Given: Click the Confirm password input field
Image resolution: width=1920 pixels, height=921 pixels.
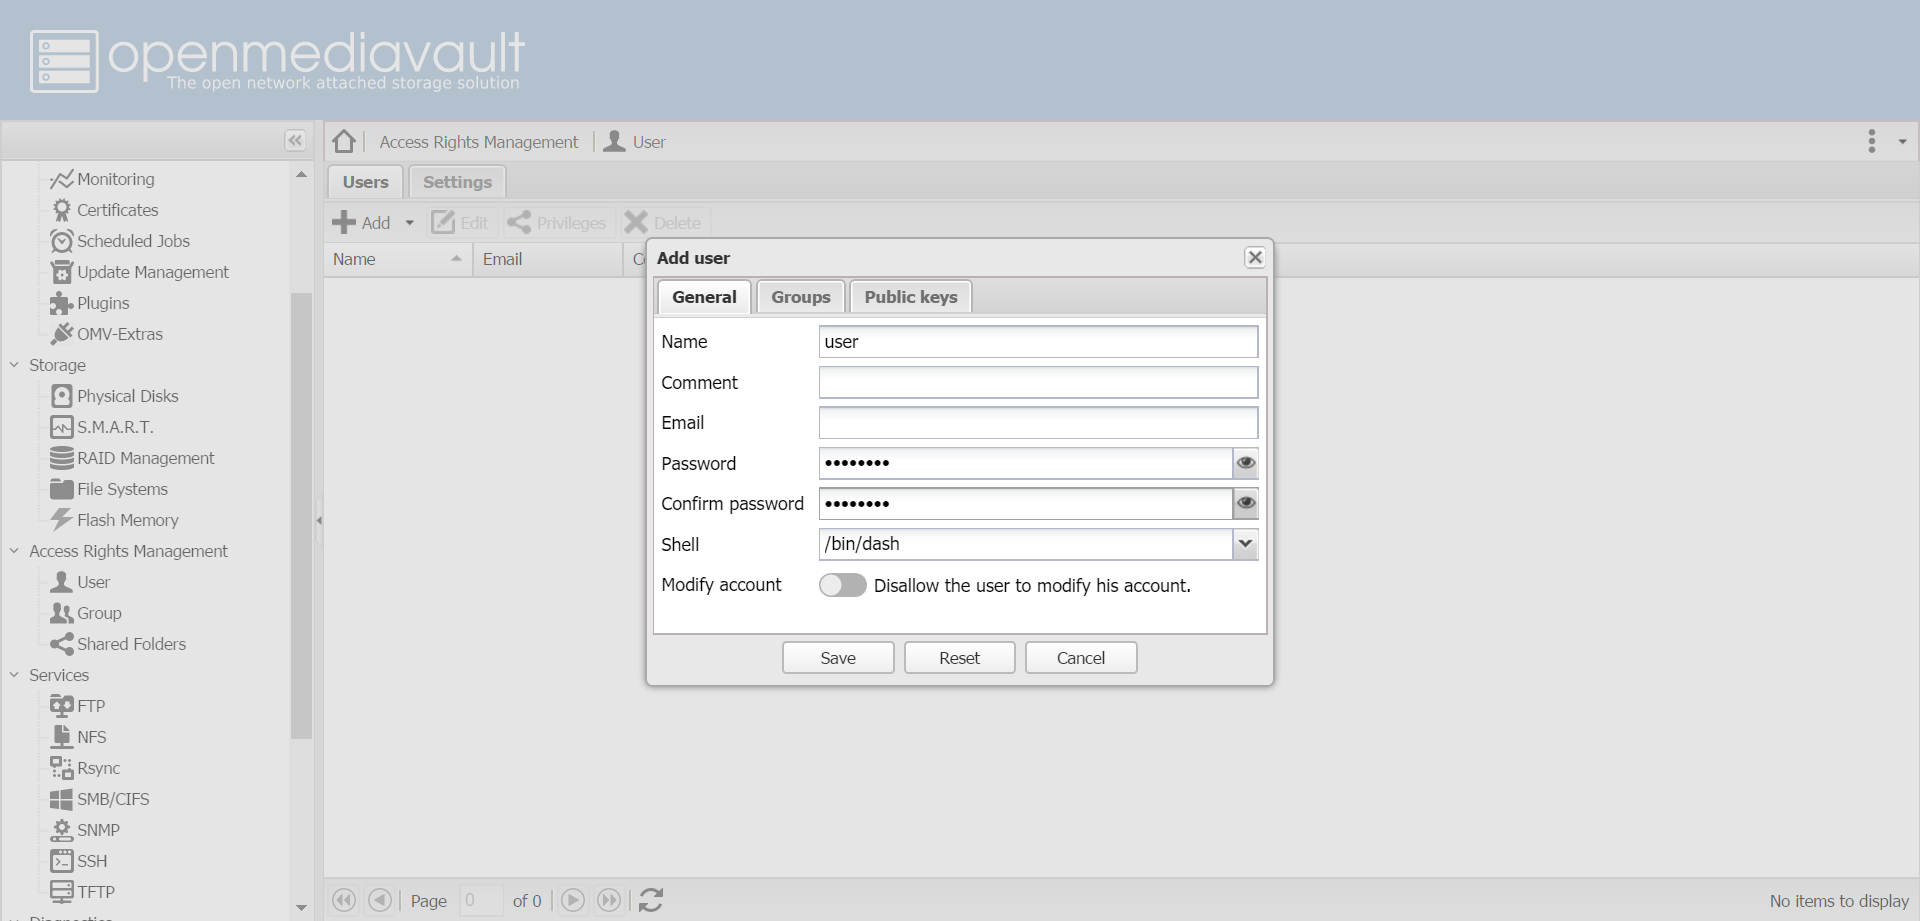Looking at the screenshot, I should 1025,503.
